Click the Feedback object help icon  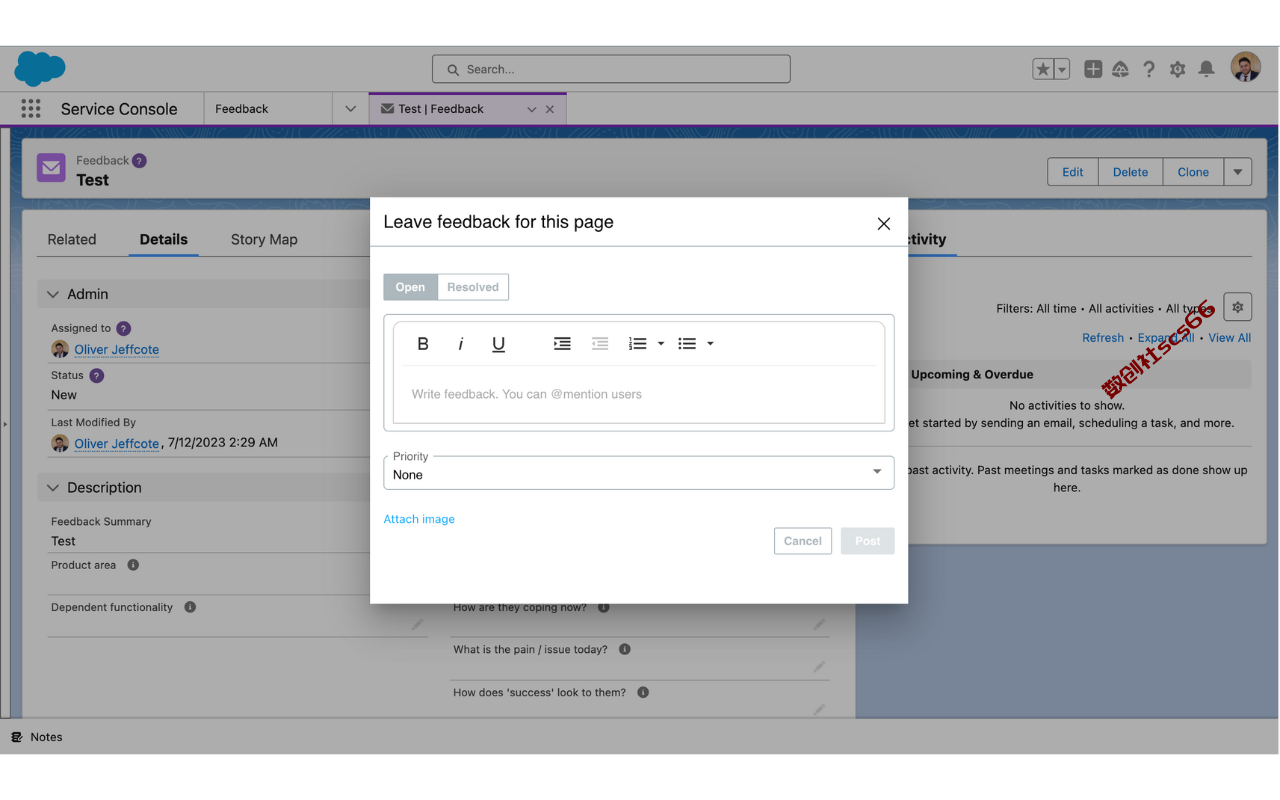pyautogui.click(x=139, y=160)
